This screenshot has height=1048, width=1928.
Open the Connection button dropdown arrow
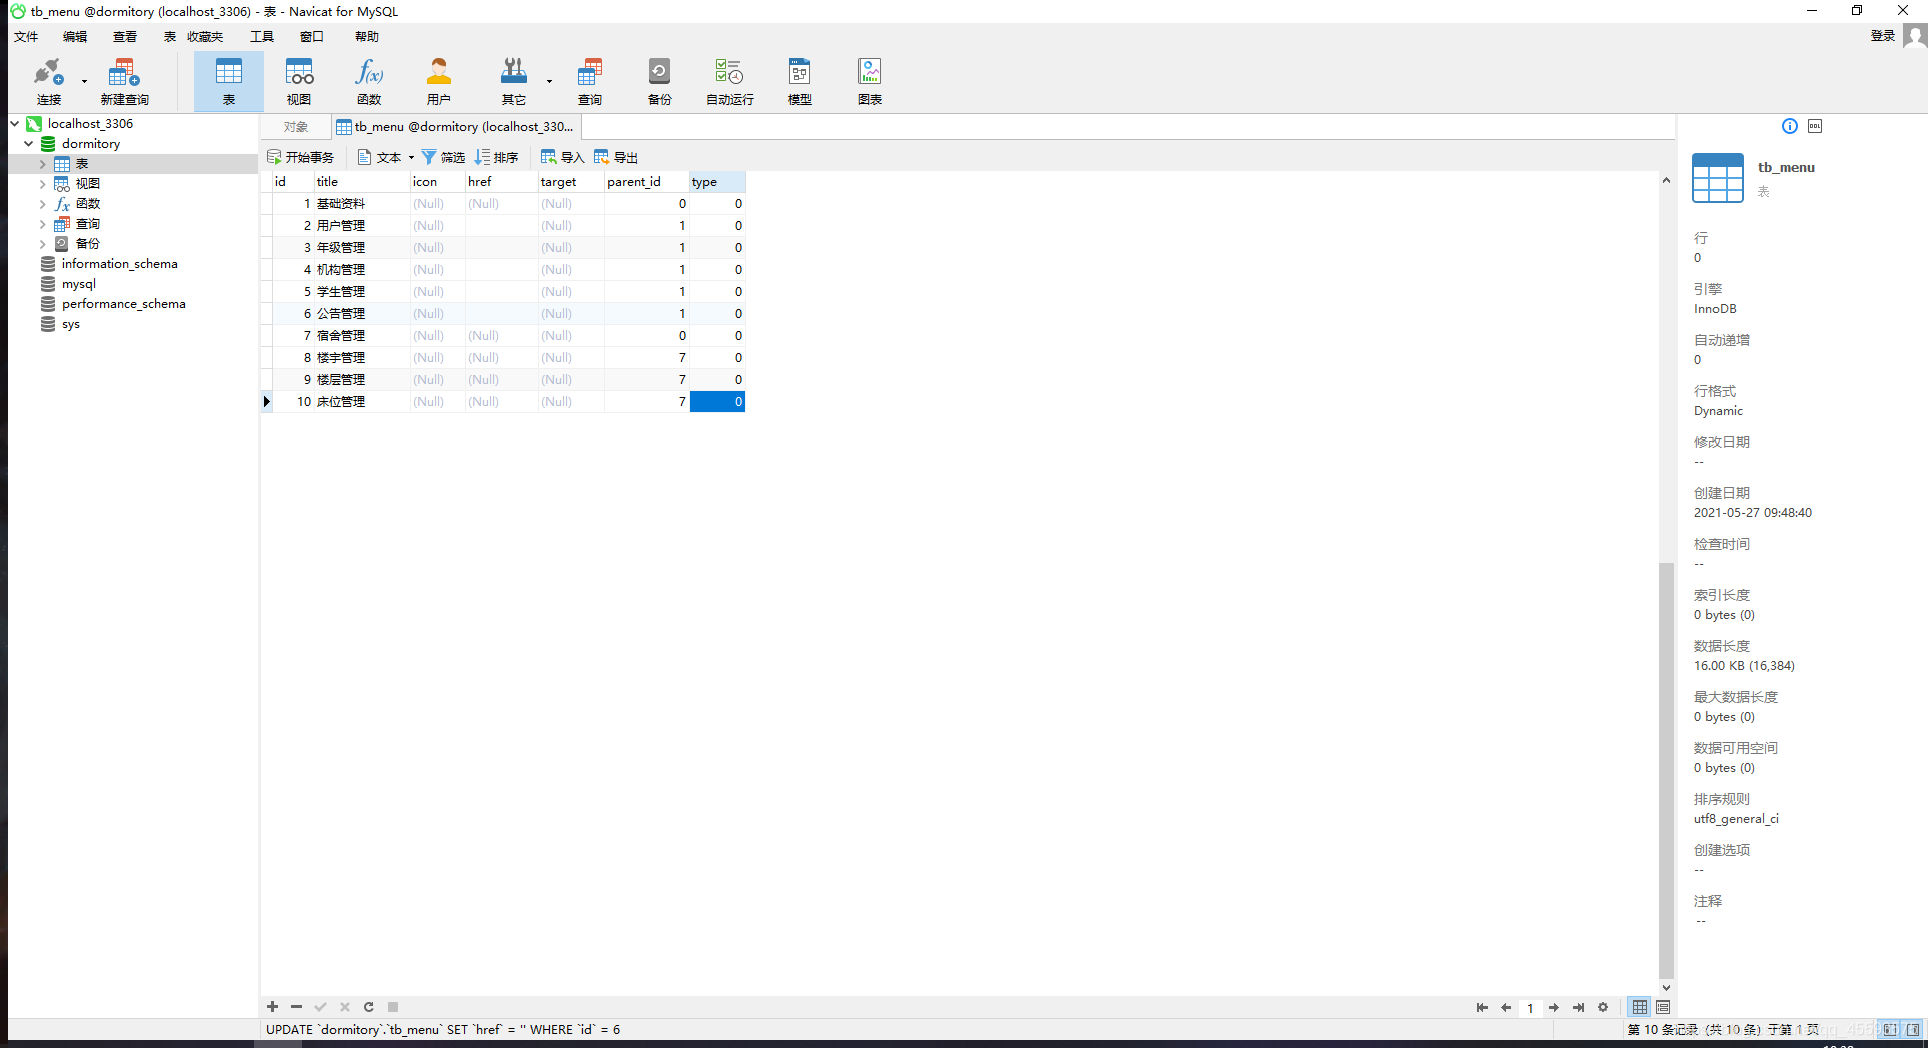point(84,82)
